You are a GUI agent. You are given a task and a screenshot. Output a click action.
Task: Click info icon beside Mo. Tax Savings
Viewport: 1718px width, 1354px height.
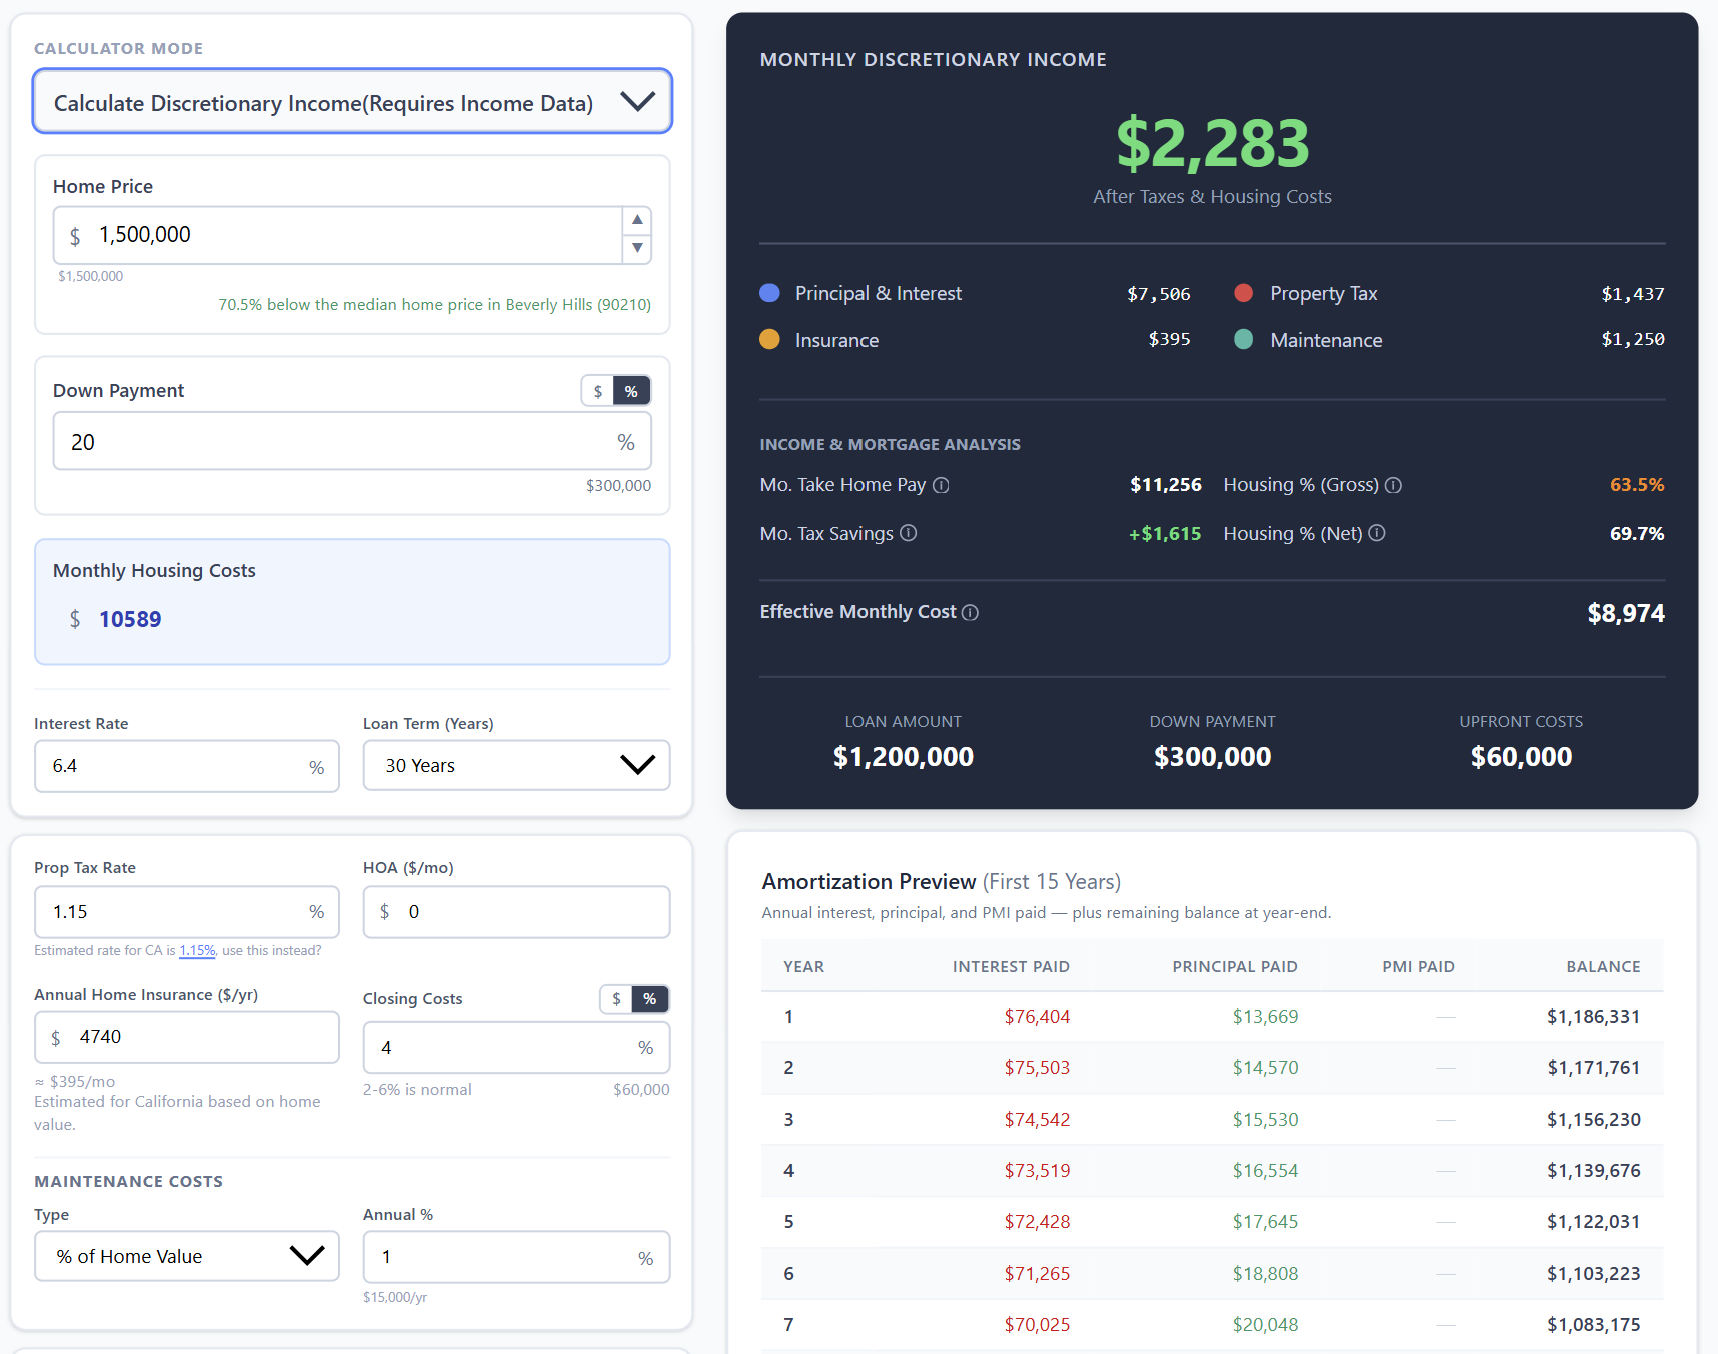[908, 533]
